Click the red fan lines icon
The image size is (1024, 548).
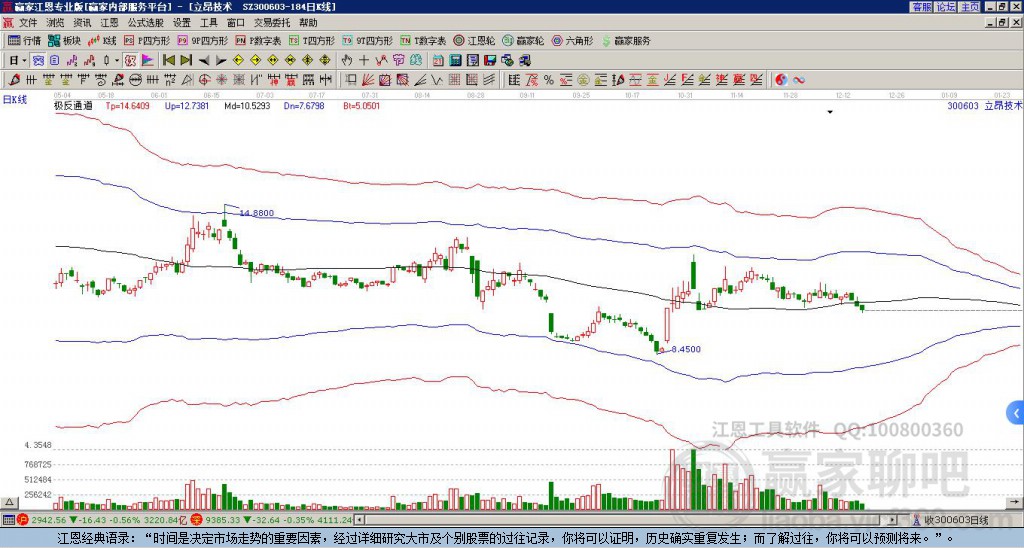[x=368, y=80]
